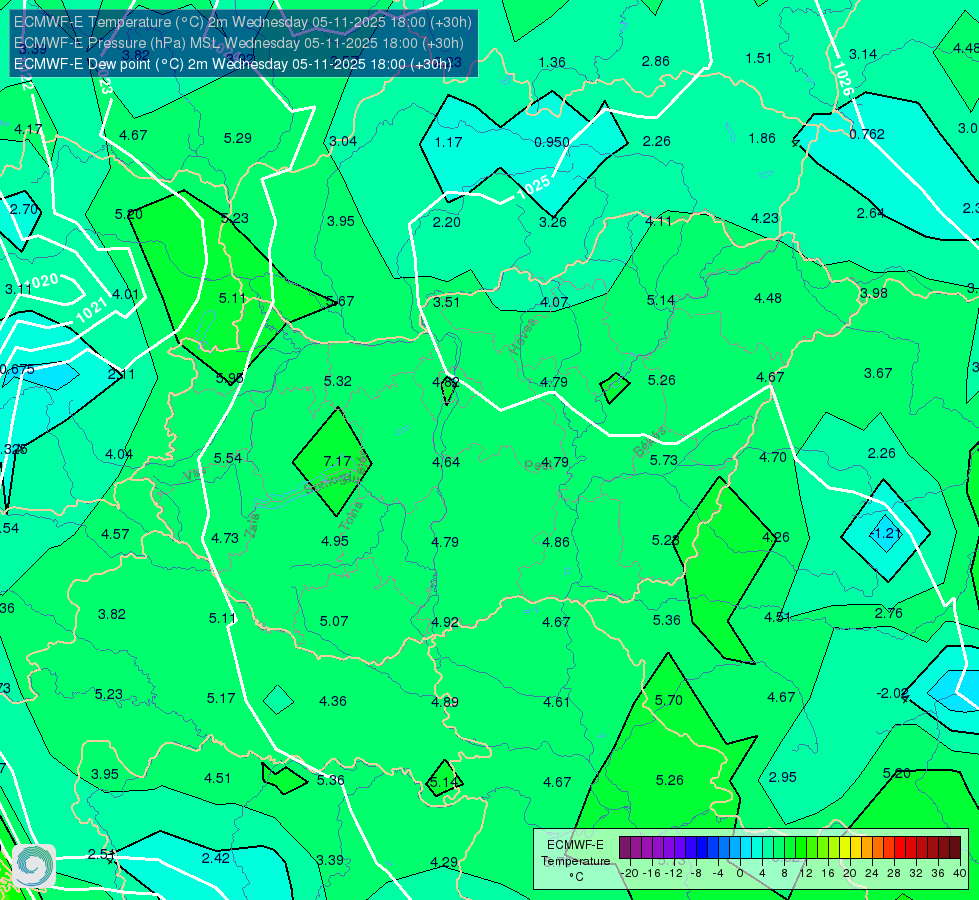
Task: Click the Békés region label
Action: pos(649,442)
